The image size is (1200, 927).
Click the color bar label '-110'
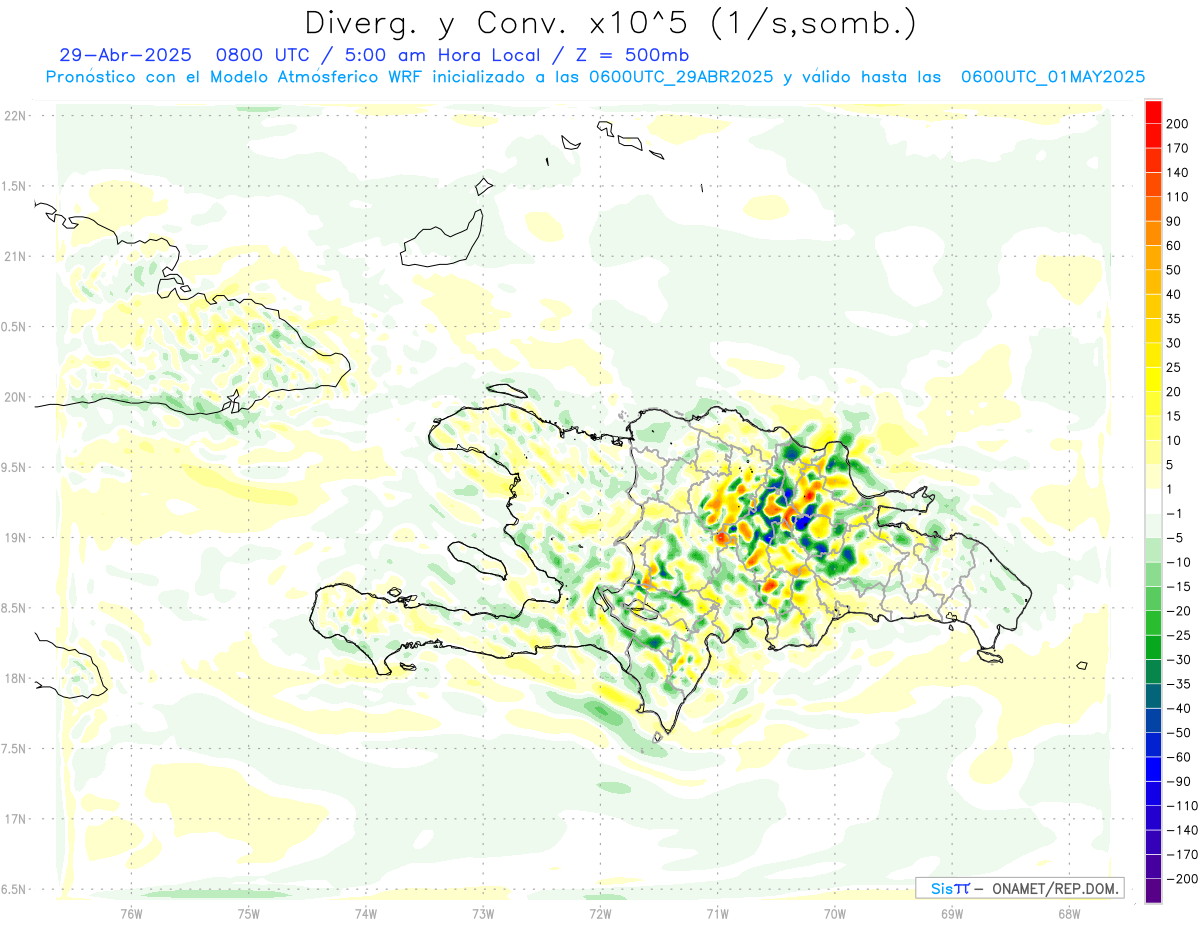[x=1184, y=806]
